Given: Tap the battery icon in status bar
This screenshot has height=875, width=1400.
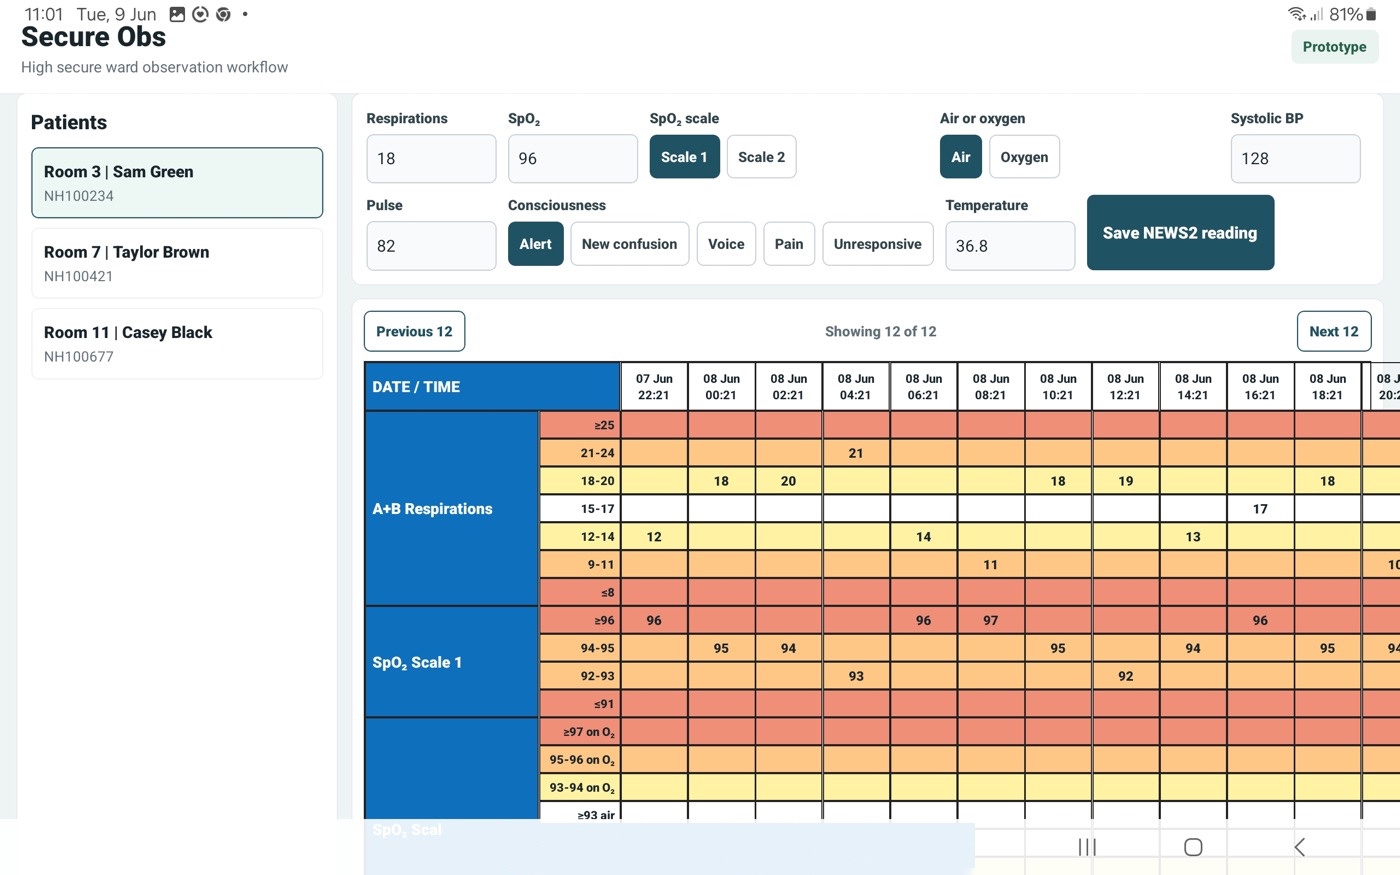Looking at the screenshot, I should 1371,14.
